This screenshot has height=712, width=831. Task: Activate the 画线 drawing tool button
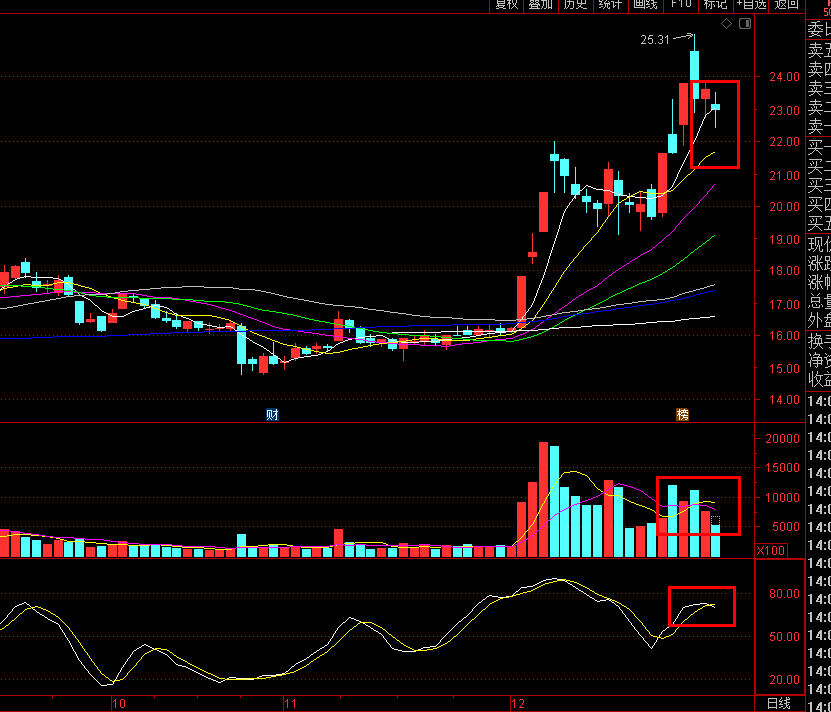pos(645,5)
